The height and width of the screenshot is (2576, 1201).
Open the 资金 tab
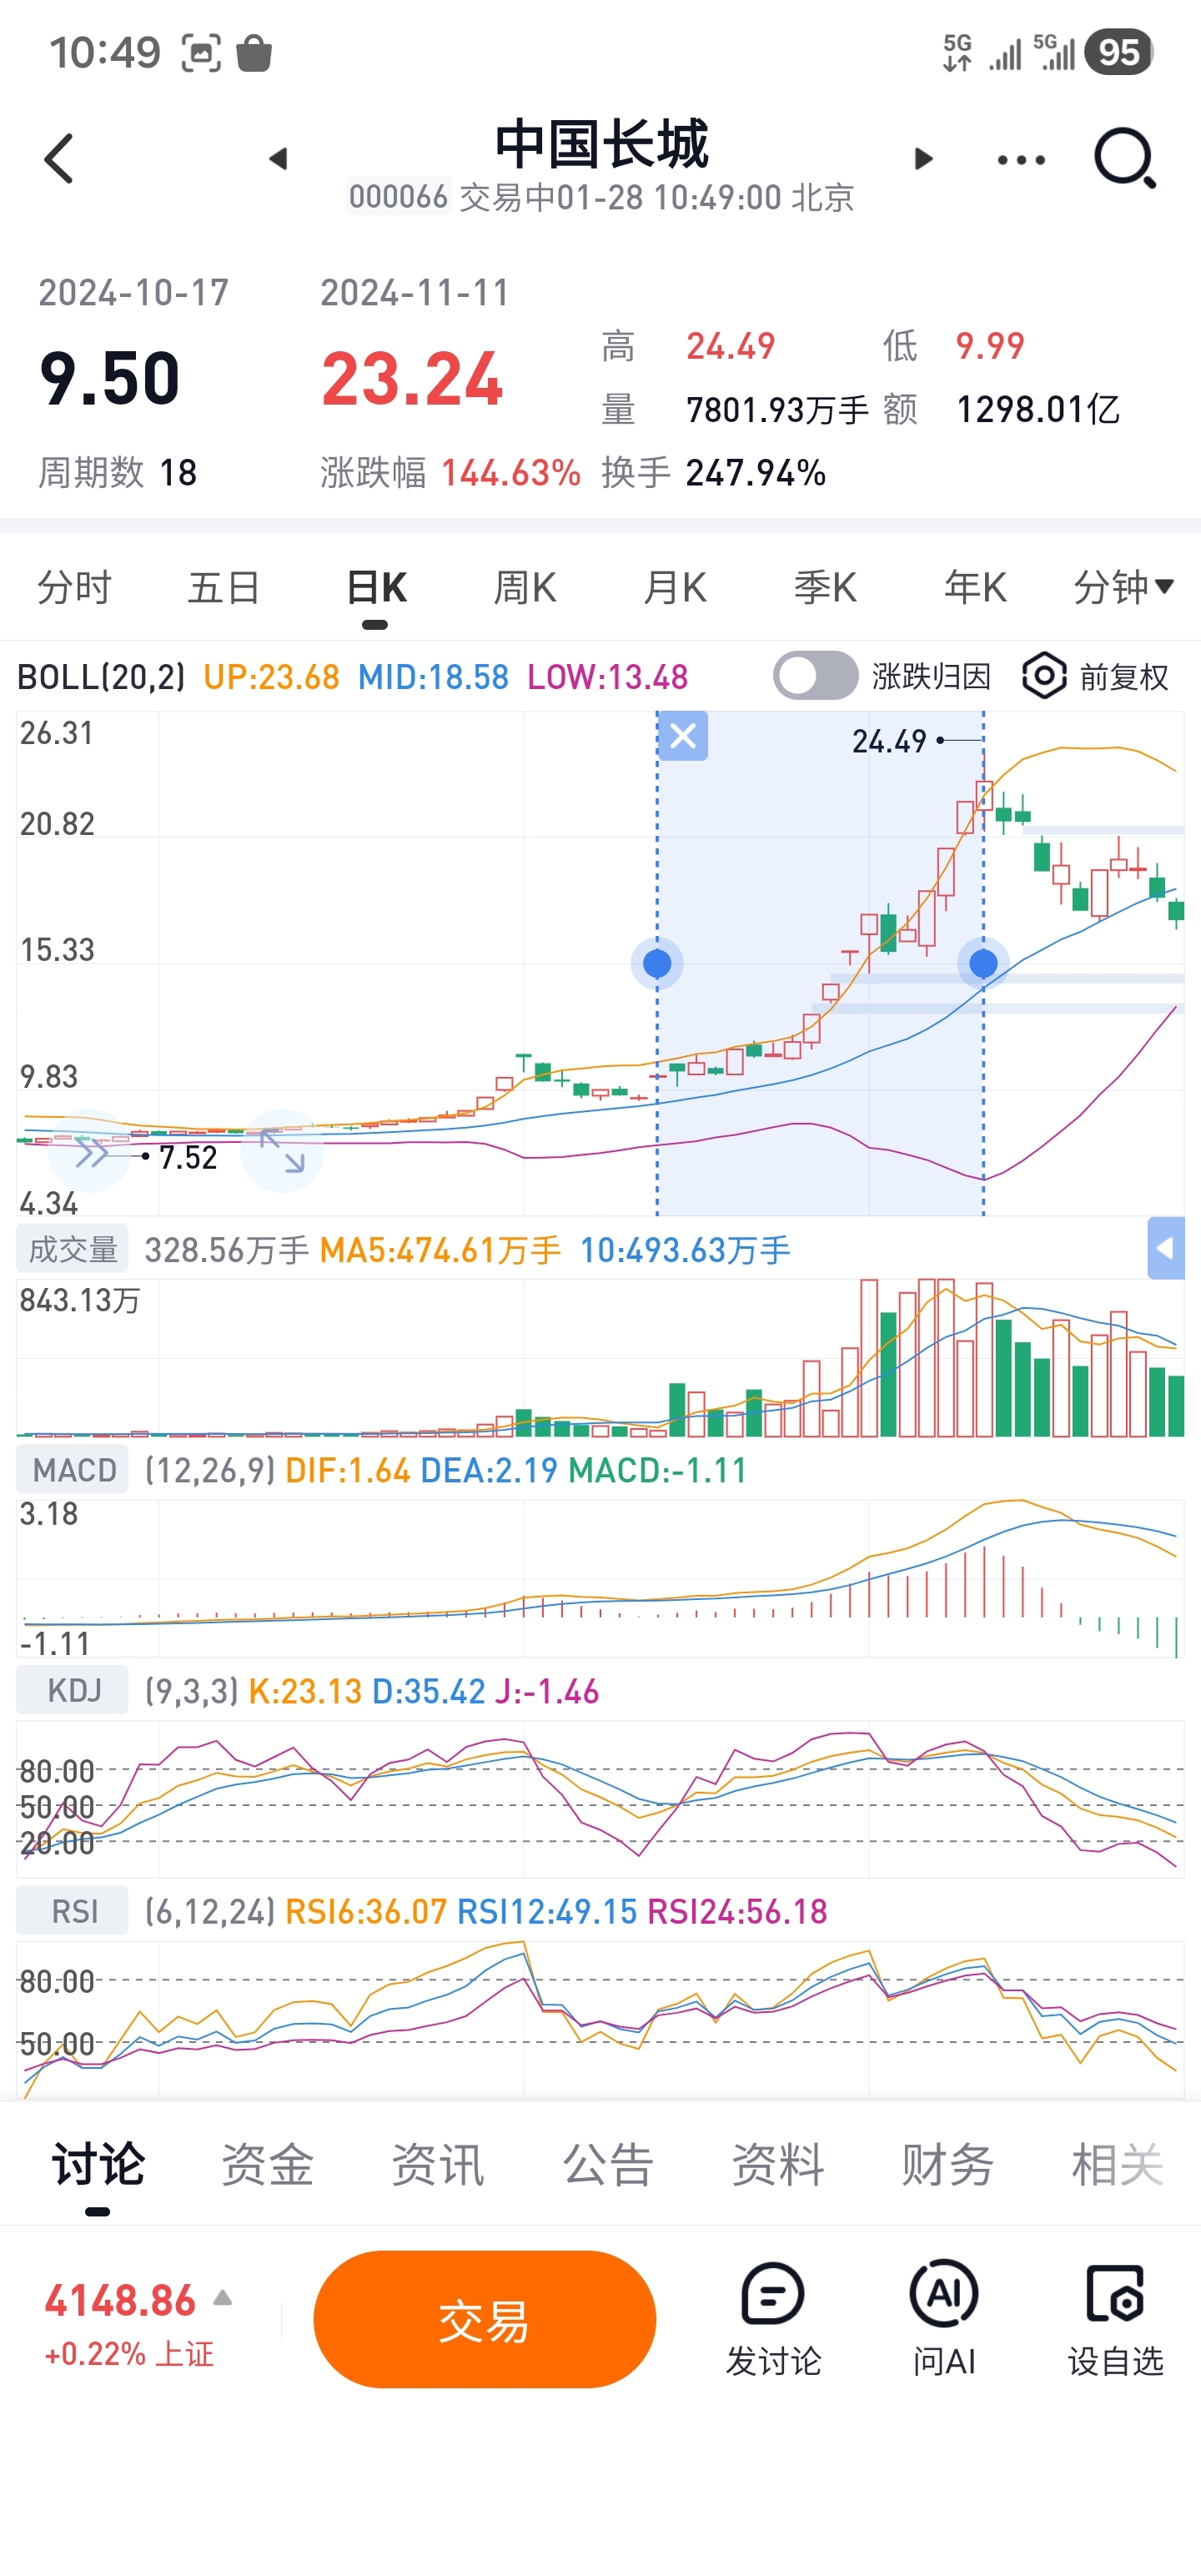click(x=267, y=2165)
